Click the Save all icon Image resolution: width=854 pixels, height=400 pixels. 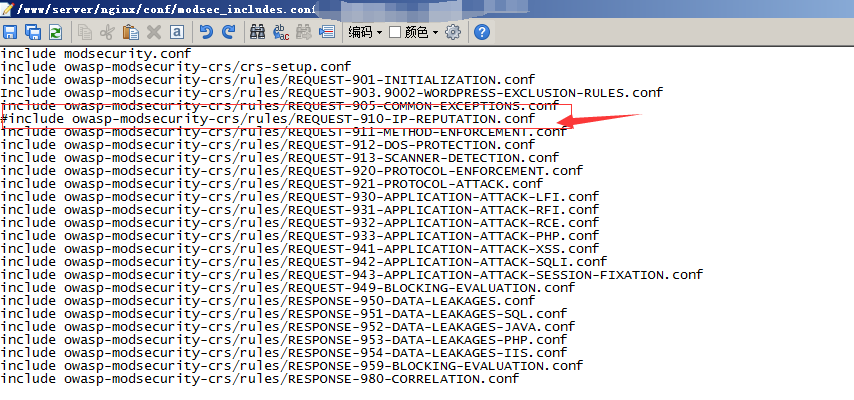32,32
